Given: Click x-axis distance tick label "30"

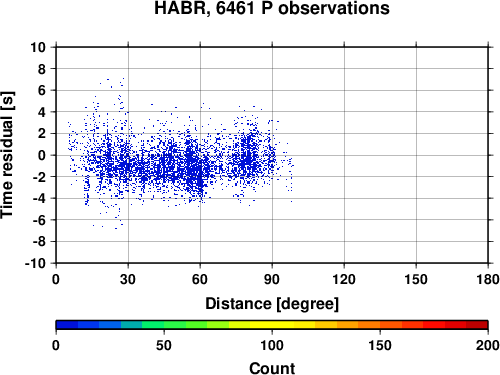Looking at the screenshot, I should 128,279.
